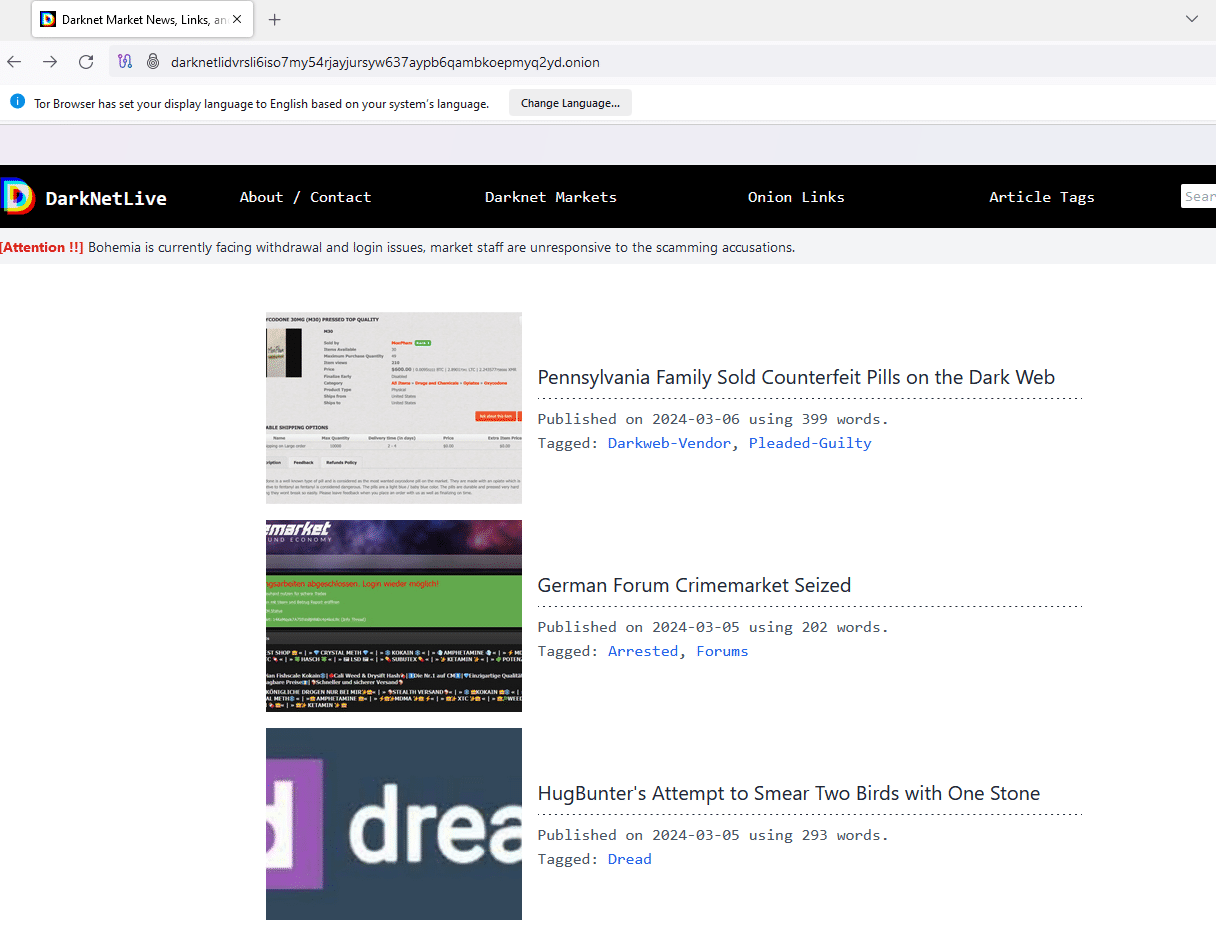Click inside the Search field
The height and width of the screenshot is (931, 1216).
pos(1199,196)
